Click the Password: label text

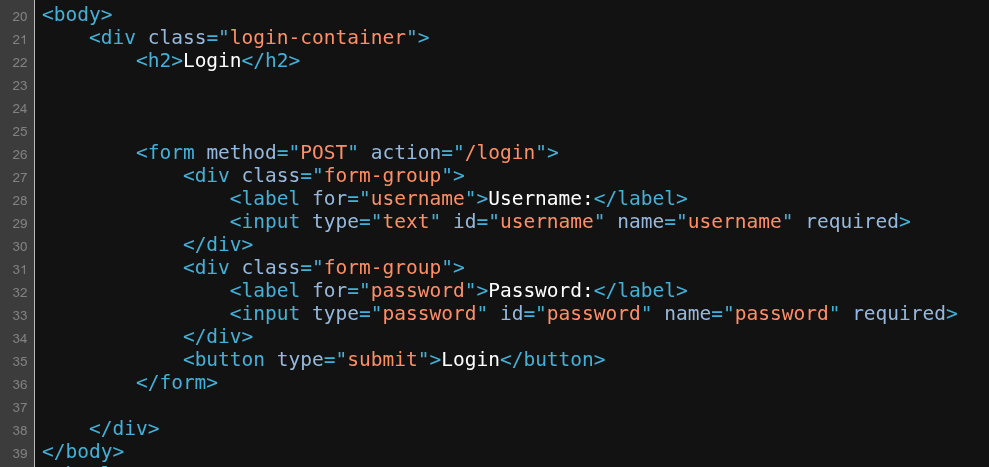coord(541,291)
